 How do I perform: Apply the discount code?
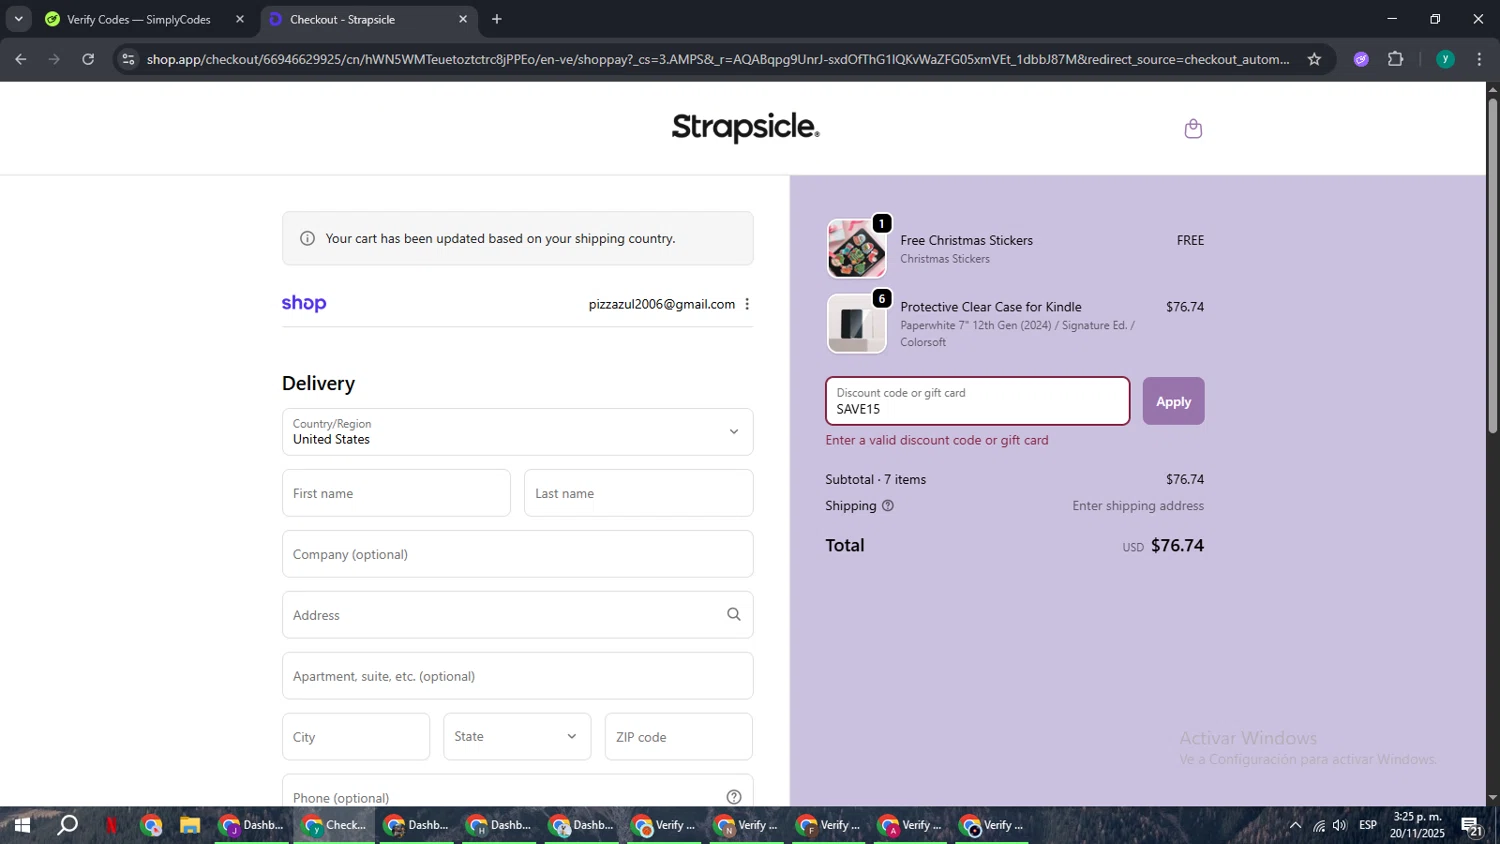tap(1173, 401)
